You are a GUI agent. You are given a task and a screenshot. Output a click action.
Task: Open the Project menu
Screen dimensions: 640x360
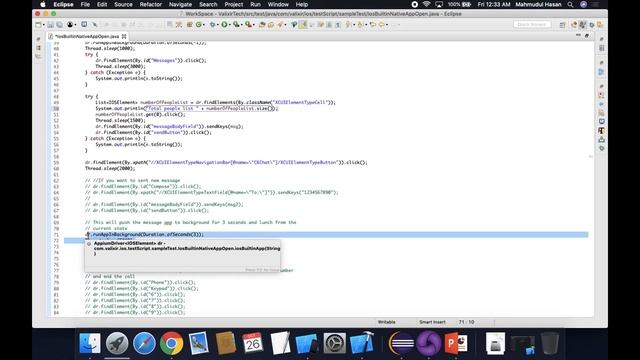coord(233,4)
